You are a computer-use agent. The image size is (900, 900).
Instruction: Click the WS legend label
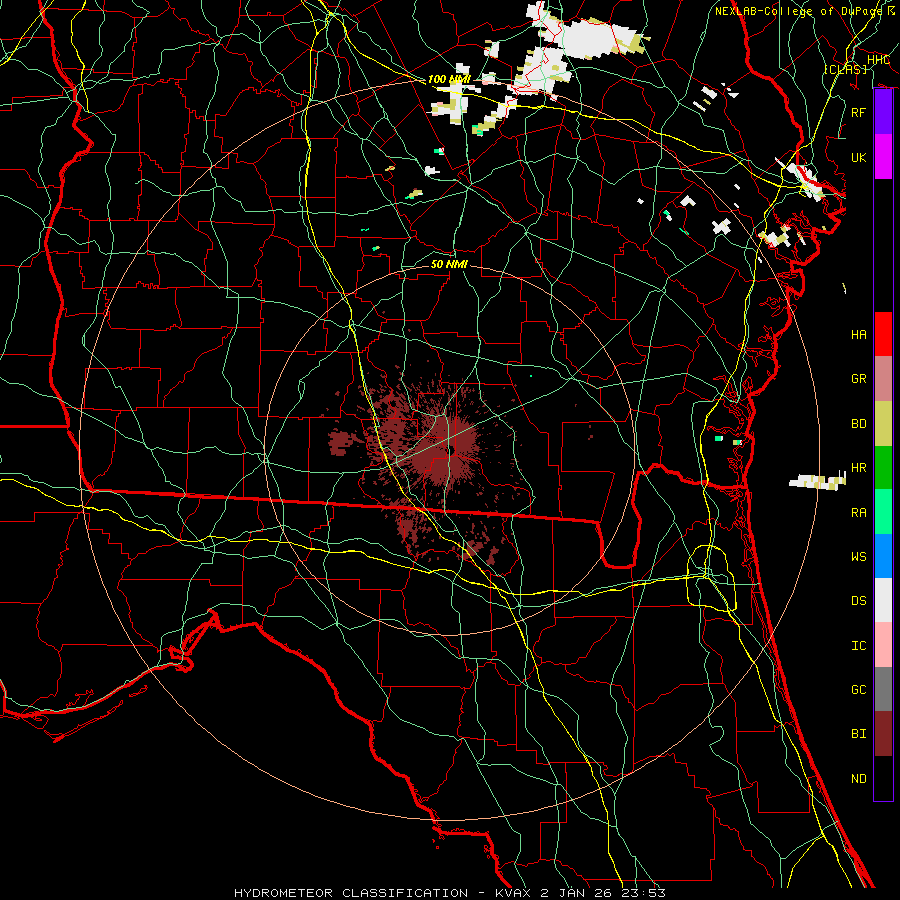858,556
